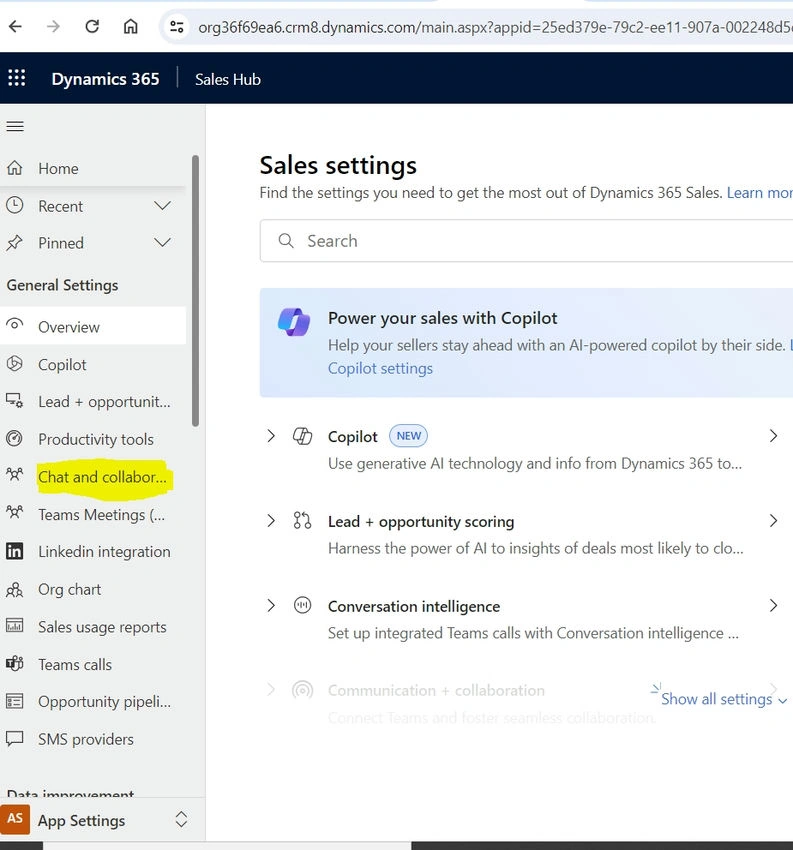The width and height of the screenshot is (793, 850).
Task: Open the Teams calls sidebar item
Action: [93, 664]
